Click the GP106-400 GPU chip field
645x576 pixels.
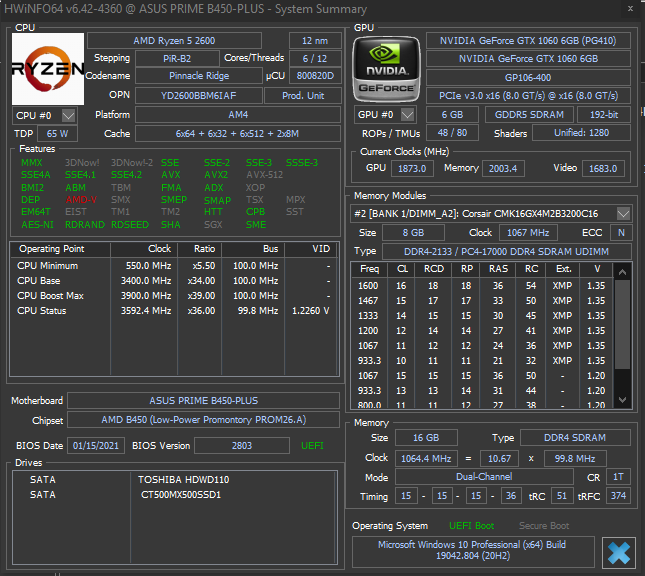[528, 77]
